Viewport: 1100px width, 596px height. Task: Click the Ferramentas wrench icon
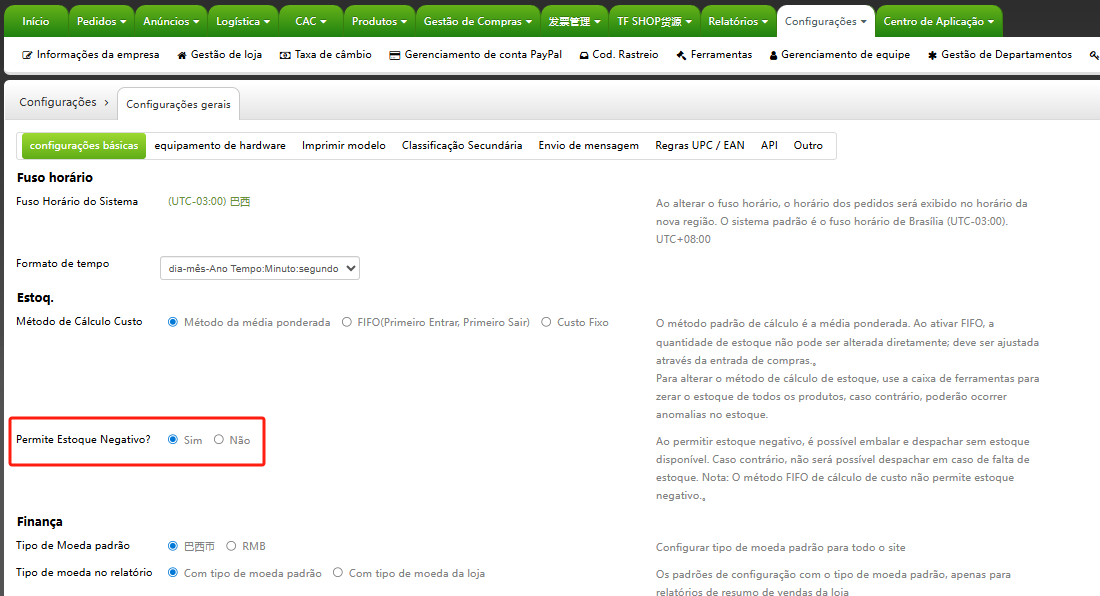coord(680,55)
